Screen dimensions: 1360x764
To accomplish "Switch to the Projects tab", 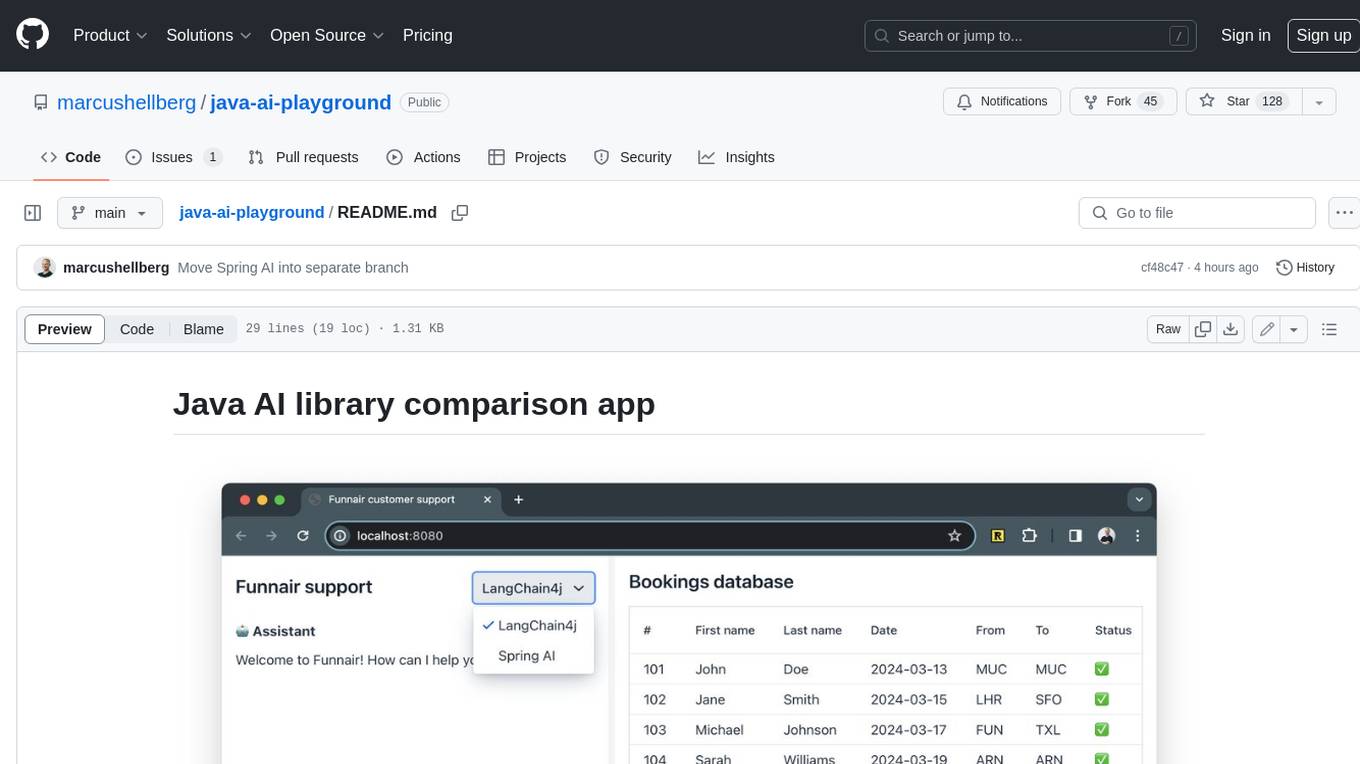I will 527,157.
